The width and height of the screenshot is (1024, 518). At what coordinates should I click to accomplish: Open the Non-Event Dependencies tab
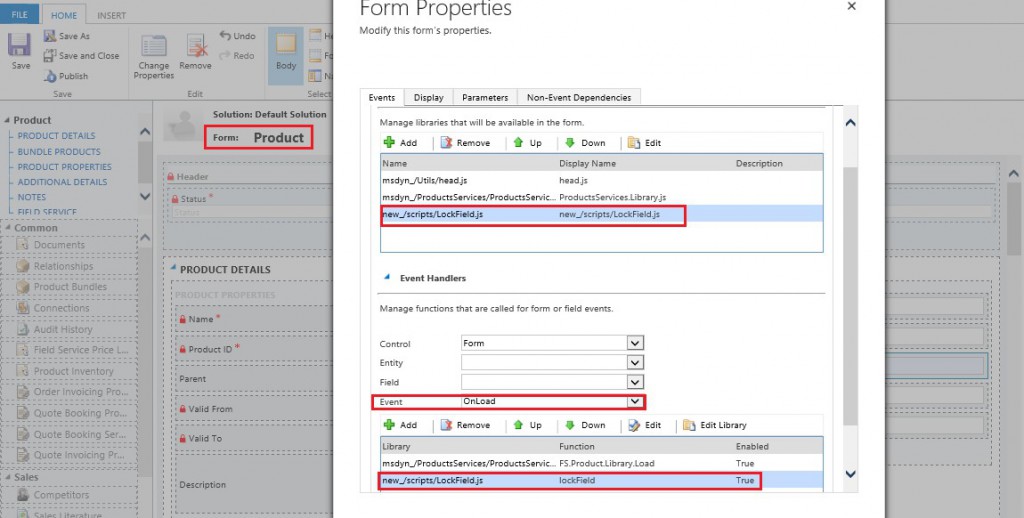(579, 97)
